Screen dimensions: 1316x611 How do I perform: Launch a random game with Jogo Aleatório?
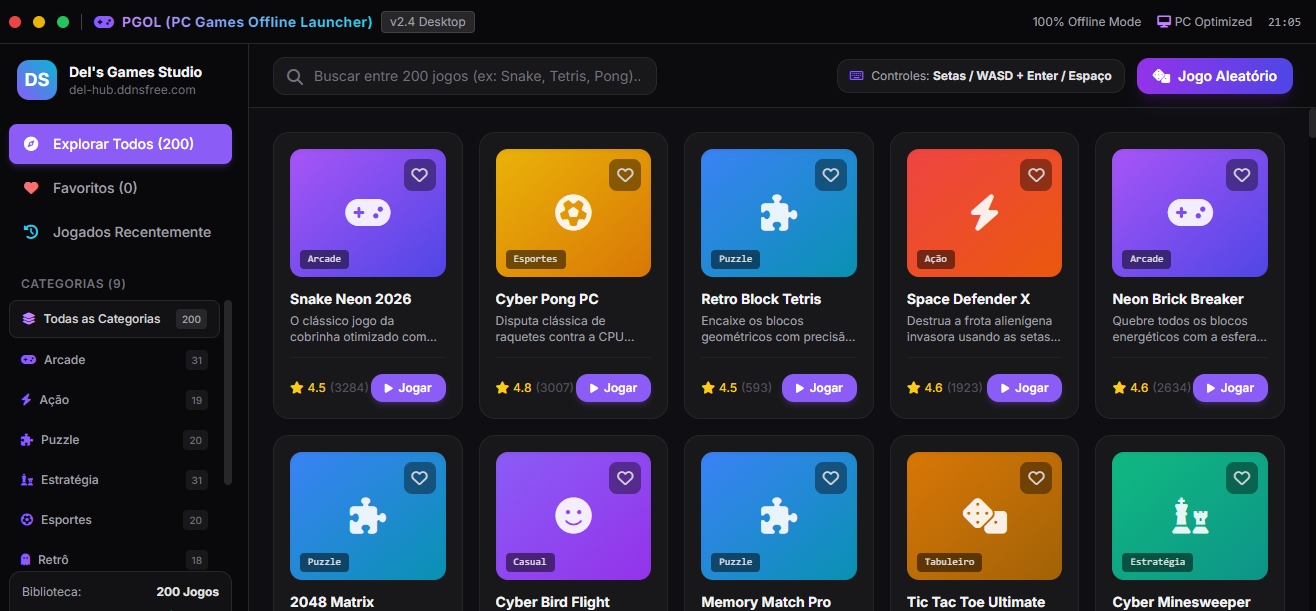click(1215, 76)
